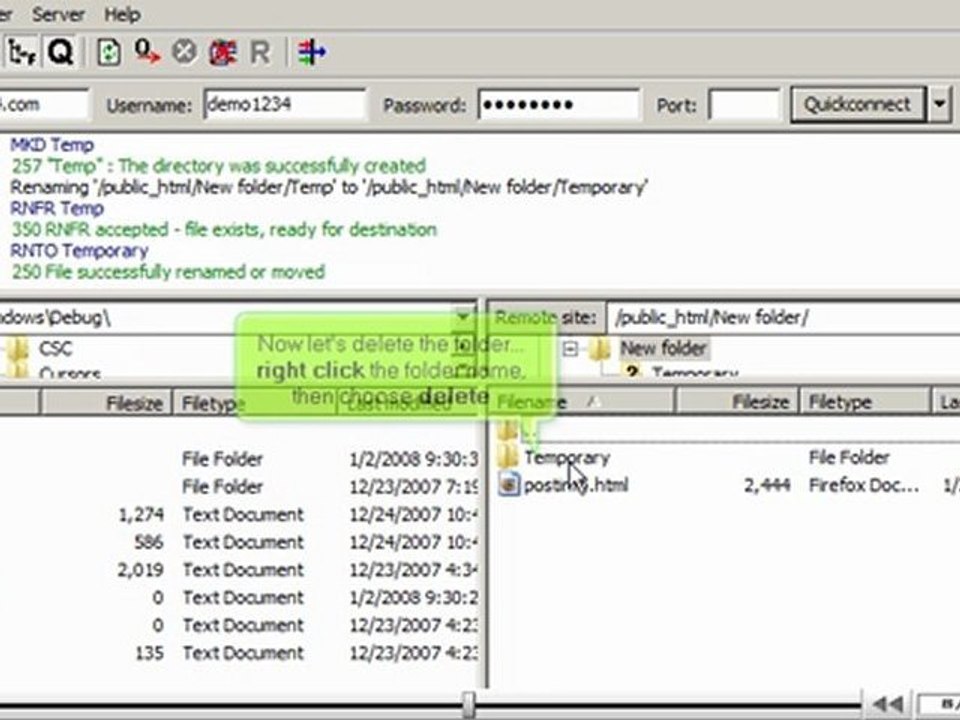Toggle the directory tree view icon
The image size is (960, 720).
21,52
